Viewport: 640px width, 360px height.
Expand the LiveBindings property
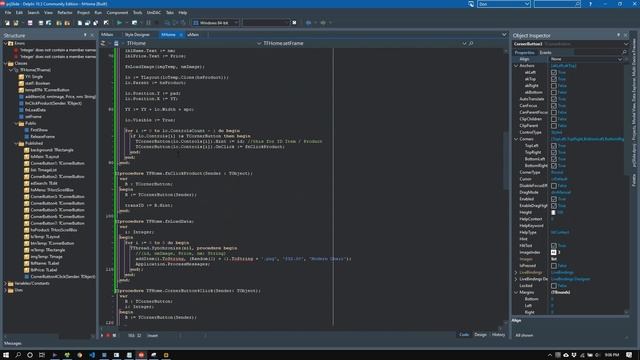(x=516, y=272)
